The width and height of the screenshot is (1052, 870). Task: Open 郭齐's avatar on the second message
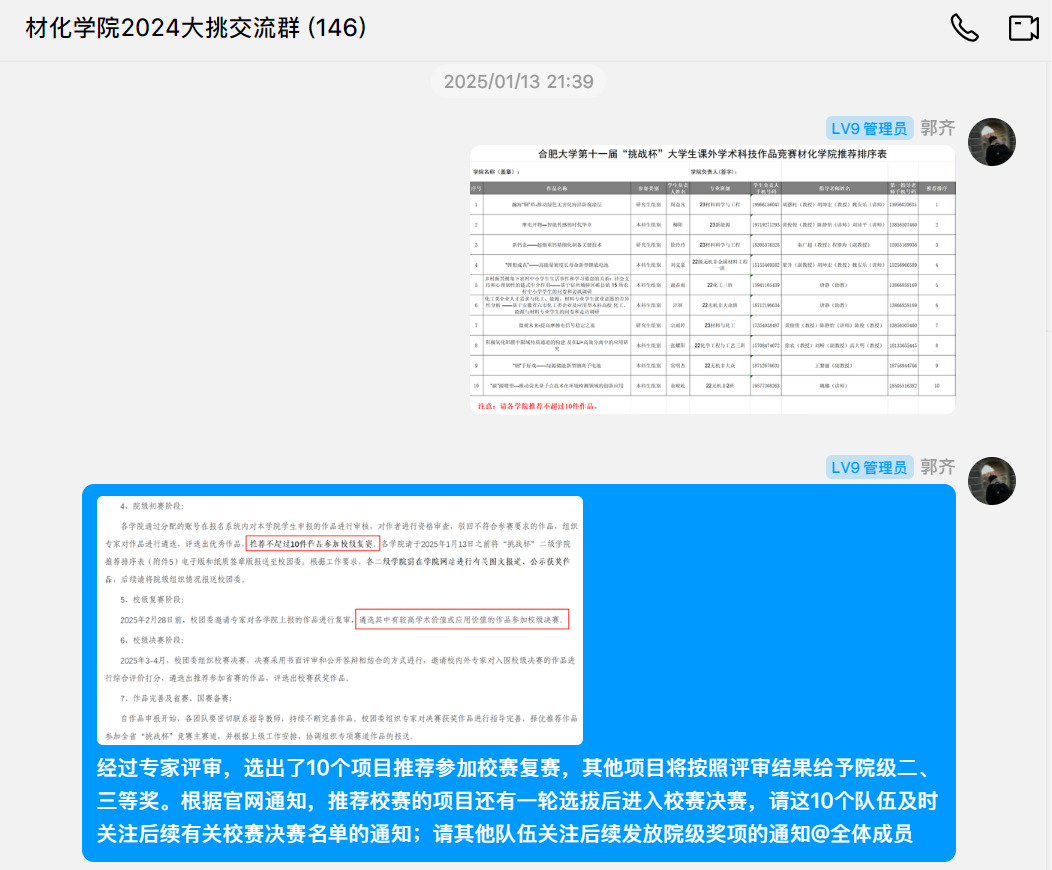point(992,481)
